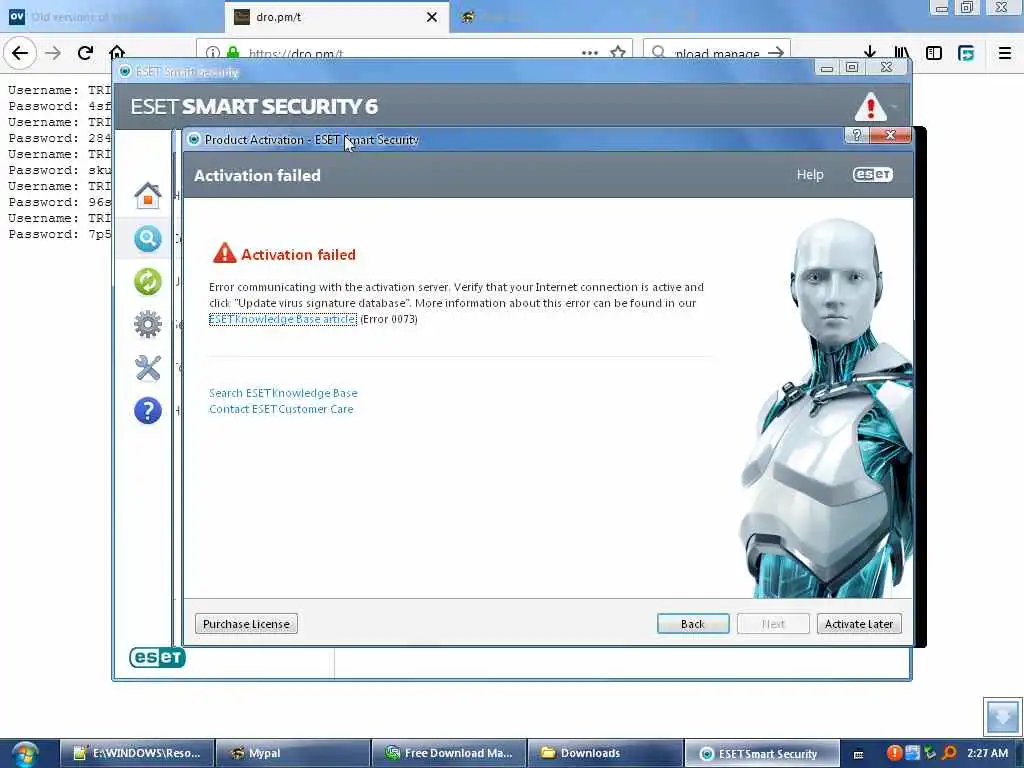
Task: Close the dro.pm/t tab
Action: click(x=432, y=17)
